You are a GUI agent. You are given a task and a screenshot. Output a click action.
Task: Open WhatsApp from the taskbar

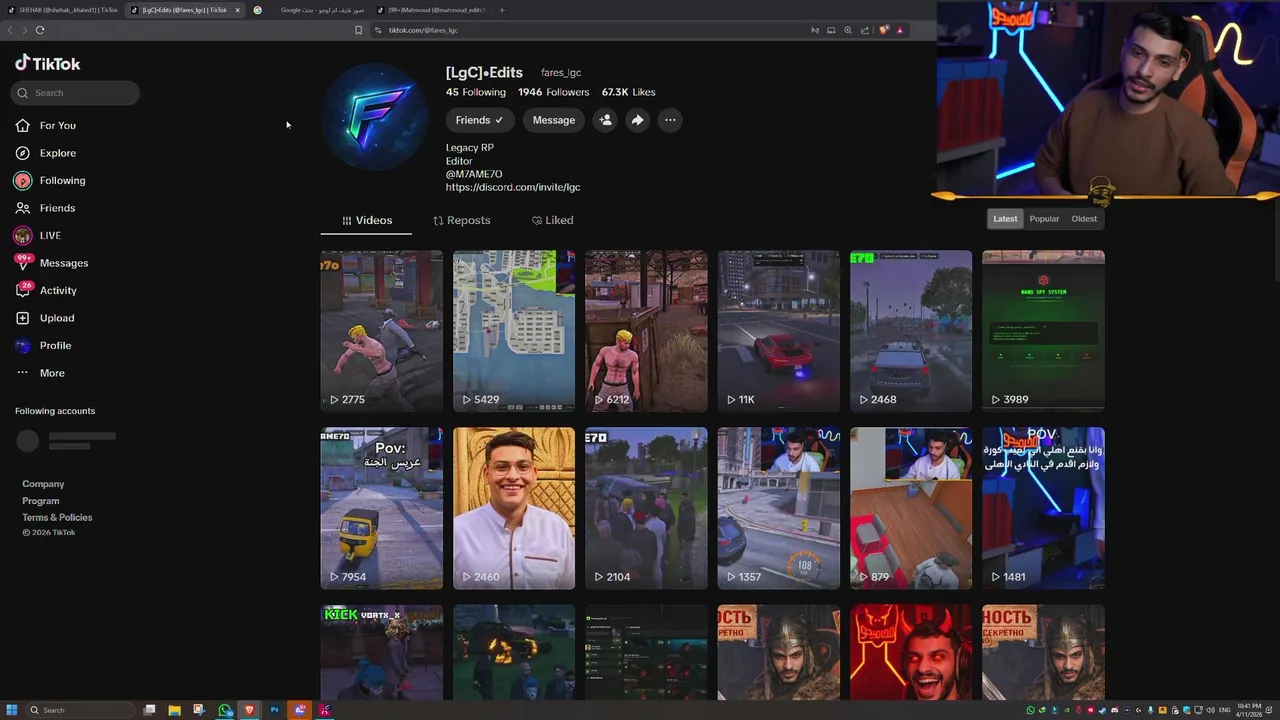224,710
